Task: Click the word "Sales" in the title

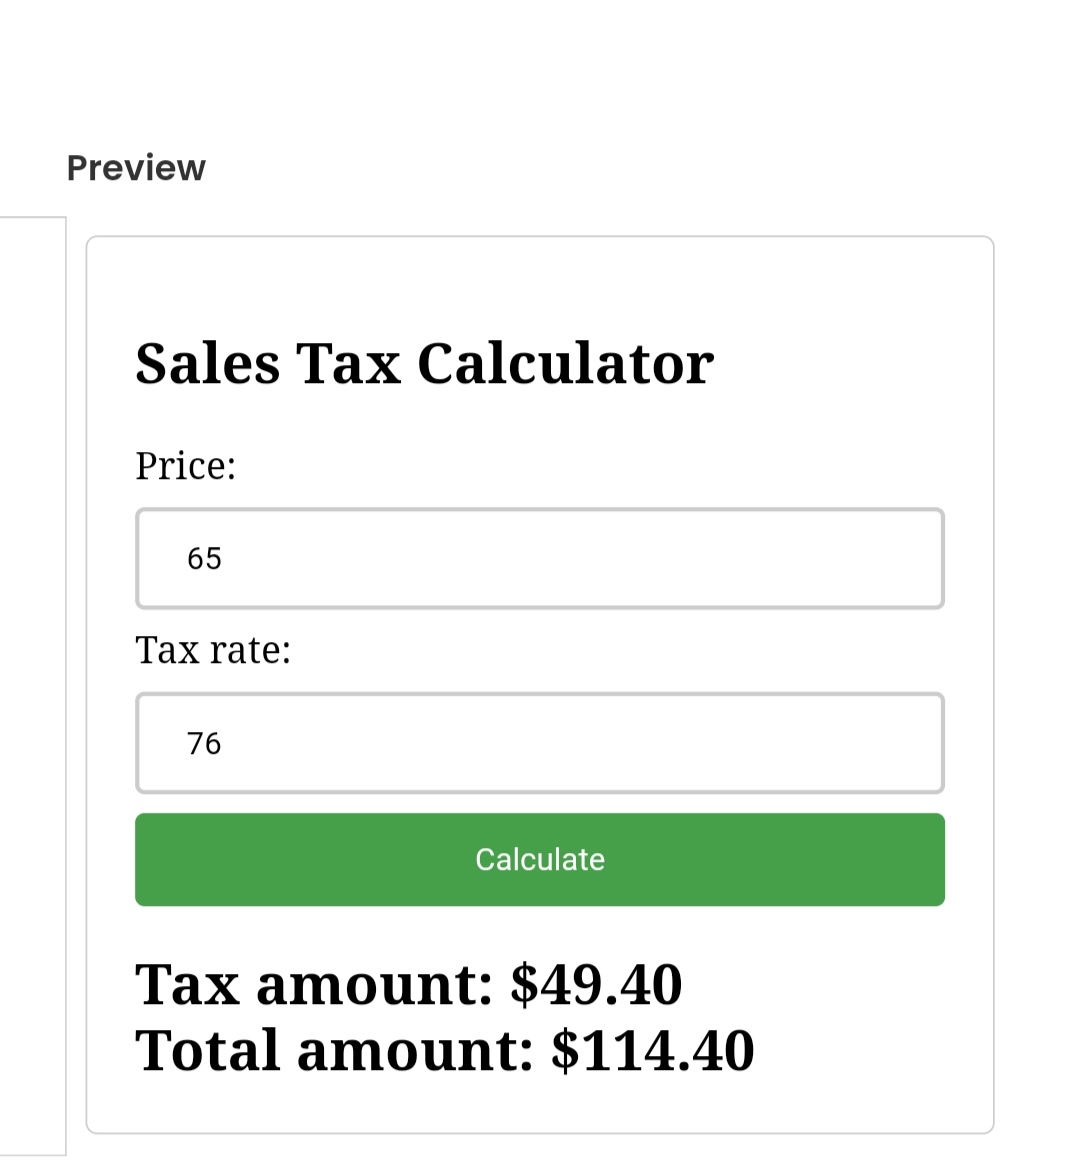Action: [x=207, y=363]
